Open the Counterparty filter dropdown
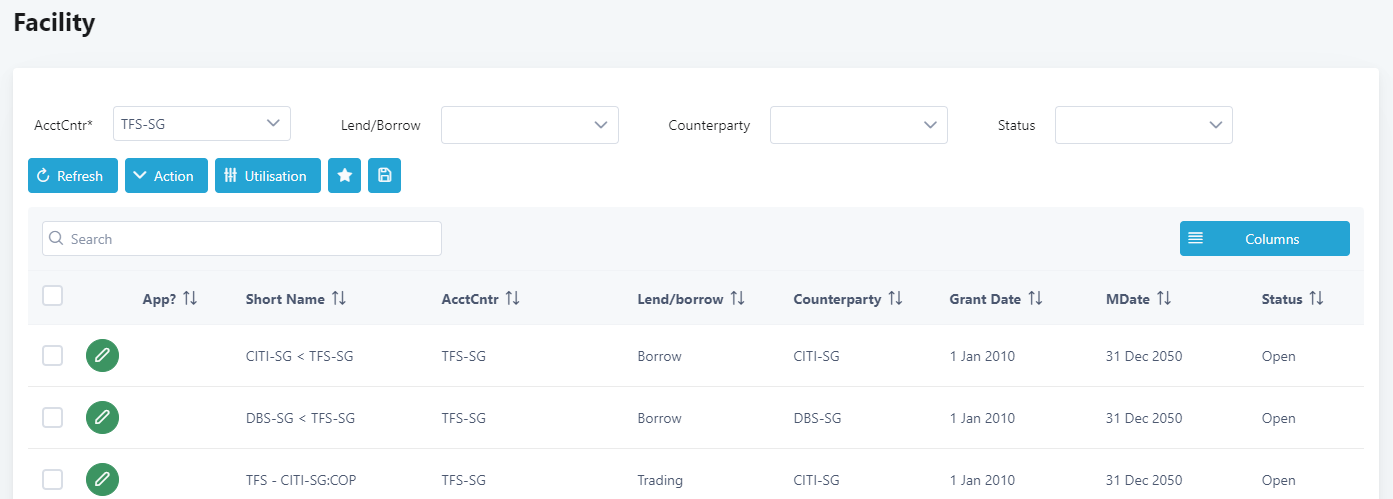Viewport: 1393px width, 499px height. 858,125
